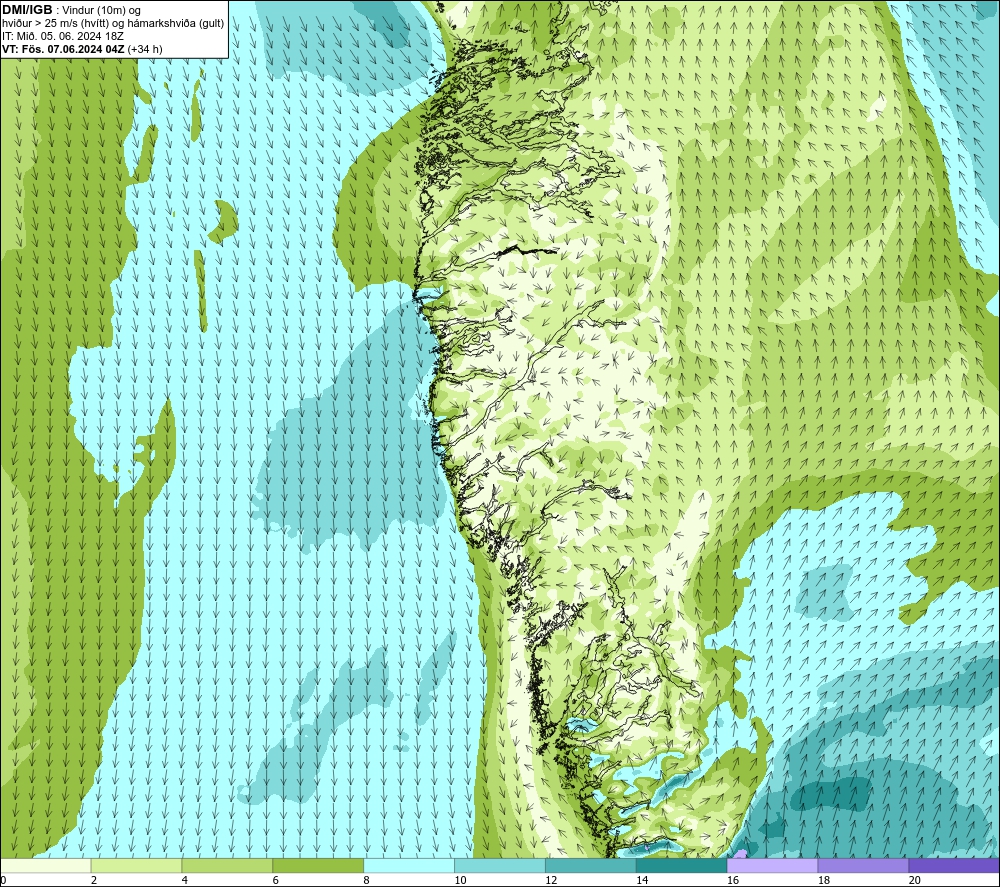Viewport: 1000px width, 887px height.
Task: Click the 'hviður > 25 m/s' legend line
Action: click(x=113, y=24)
